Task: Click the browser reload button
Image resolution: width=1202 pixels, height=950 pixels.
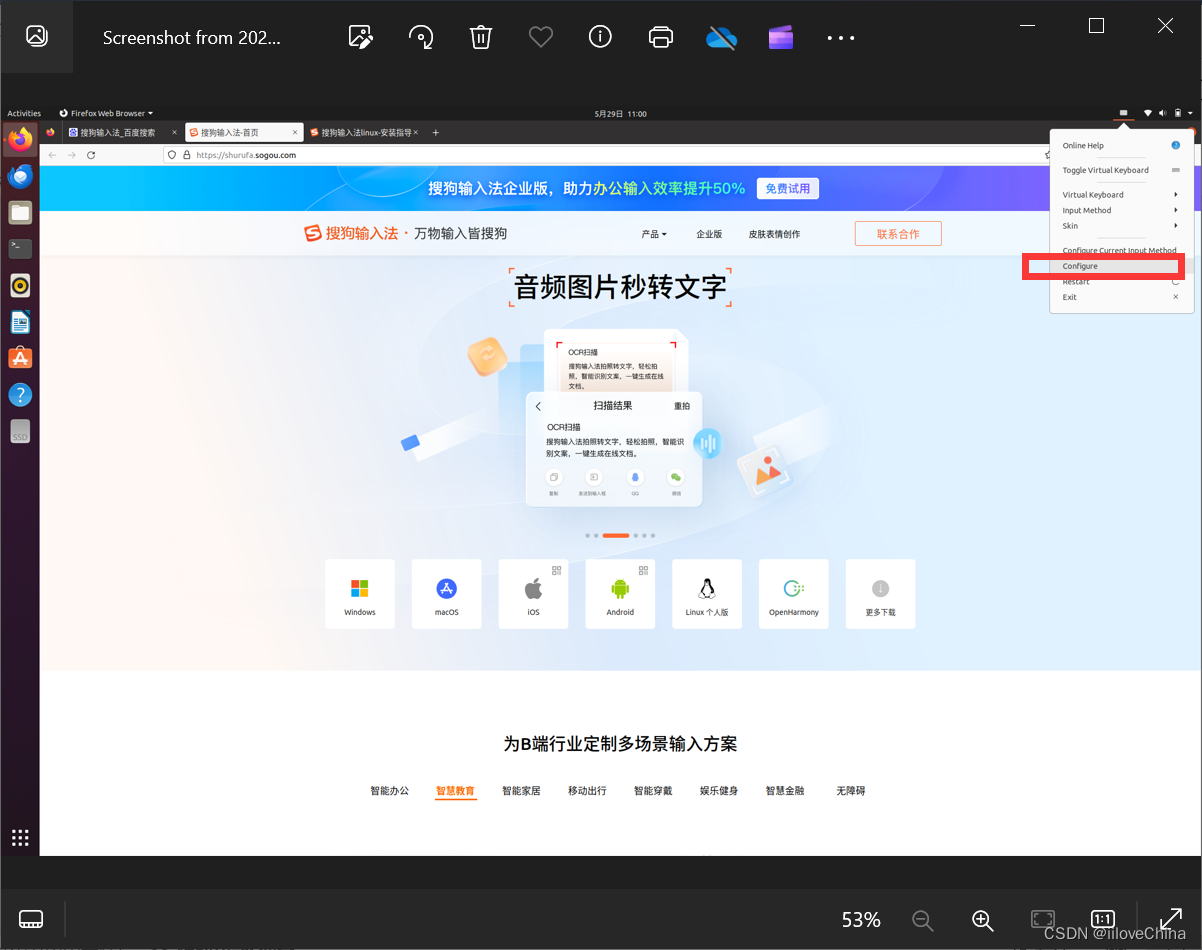Action: [91, 155]
